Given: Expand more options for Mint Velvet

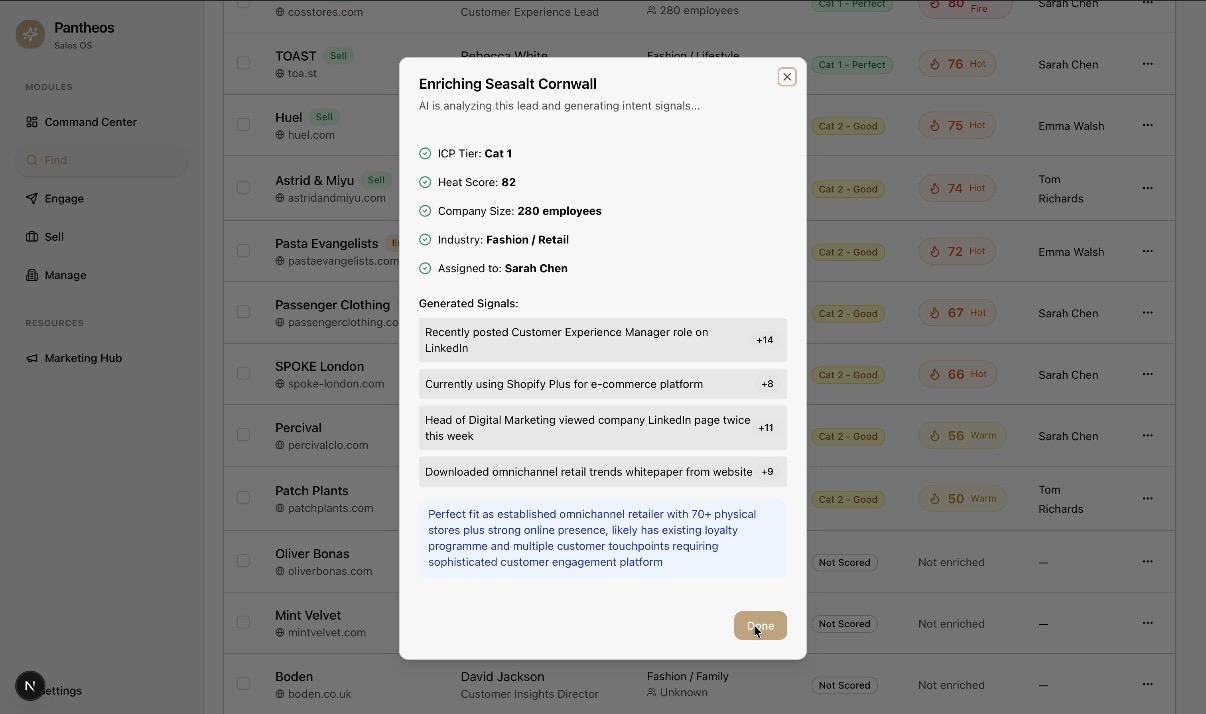Looking at the screenshot, I should (1147, 623).
